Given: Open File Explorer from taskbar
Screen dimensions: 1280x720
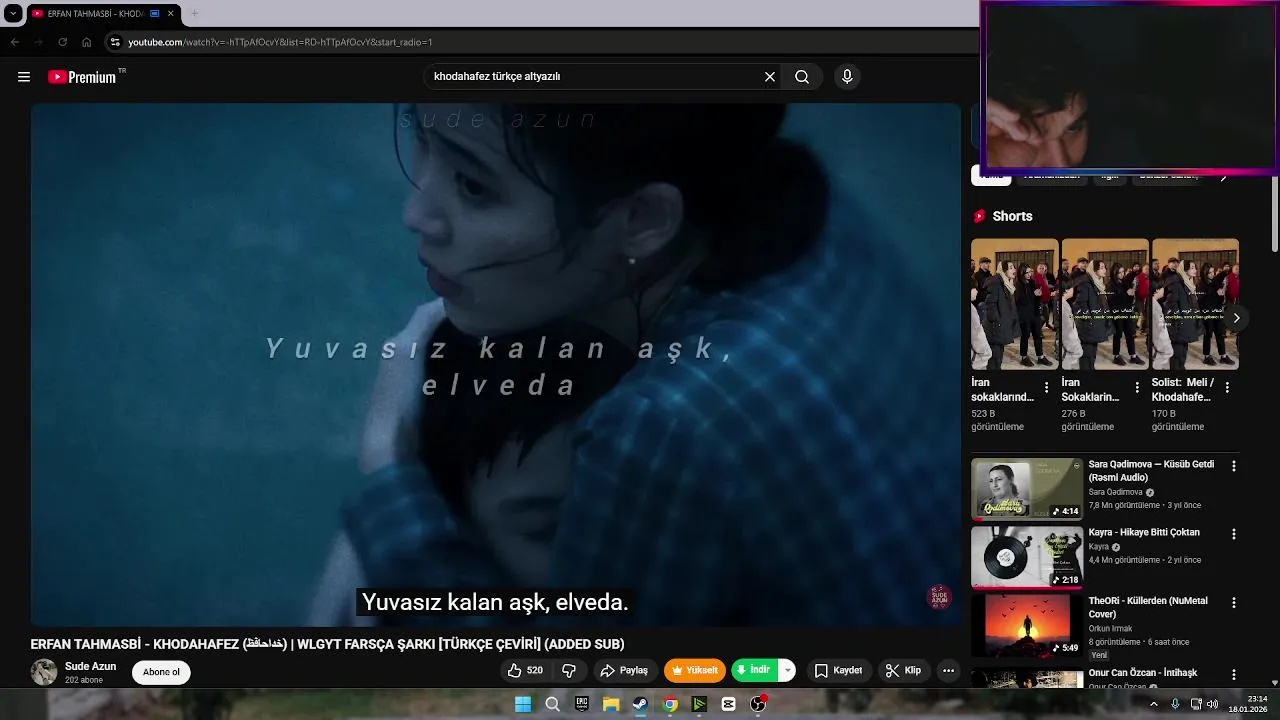Looking at the screenshot, I should (x=611, y=704).
